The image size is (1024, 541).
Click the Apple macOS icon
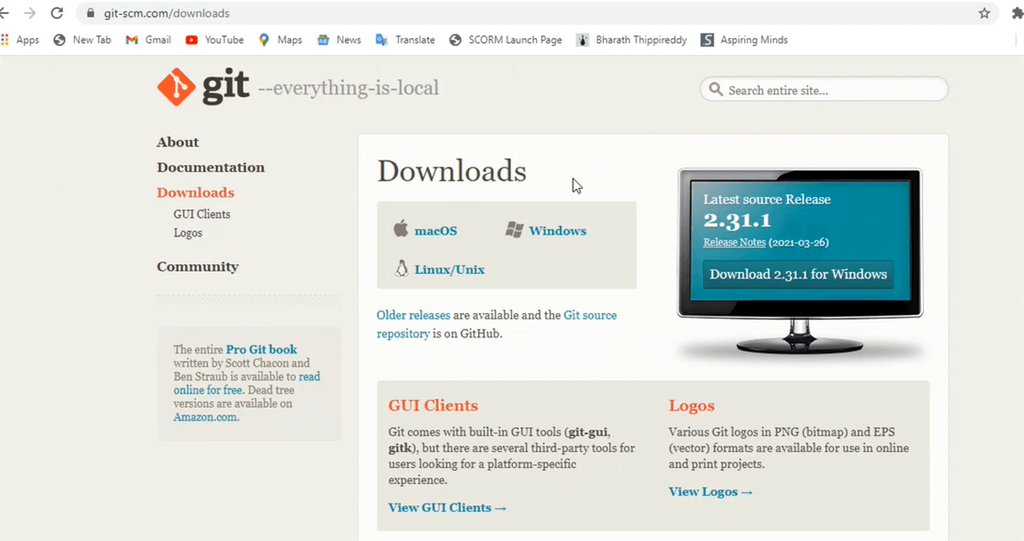[x=400, y=229]
